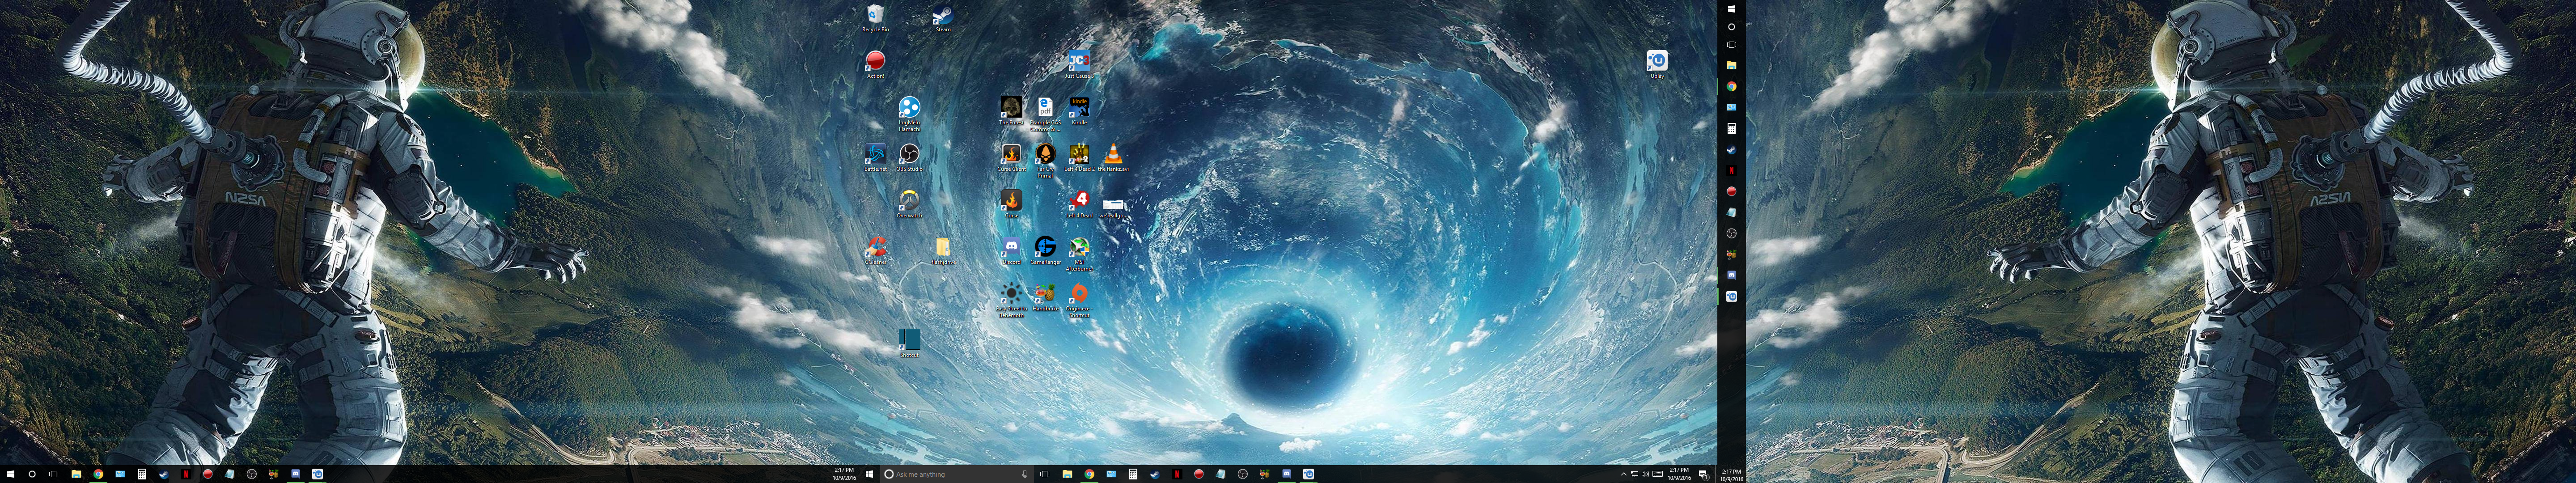Open the OBS Studio desktop shortcut
The height and width of the screenshot is (483, 2576).
[909, 157]
